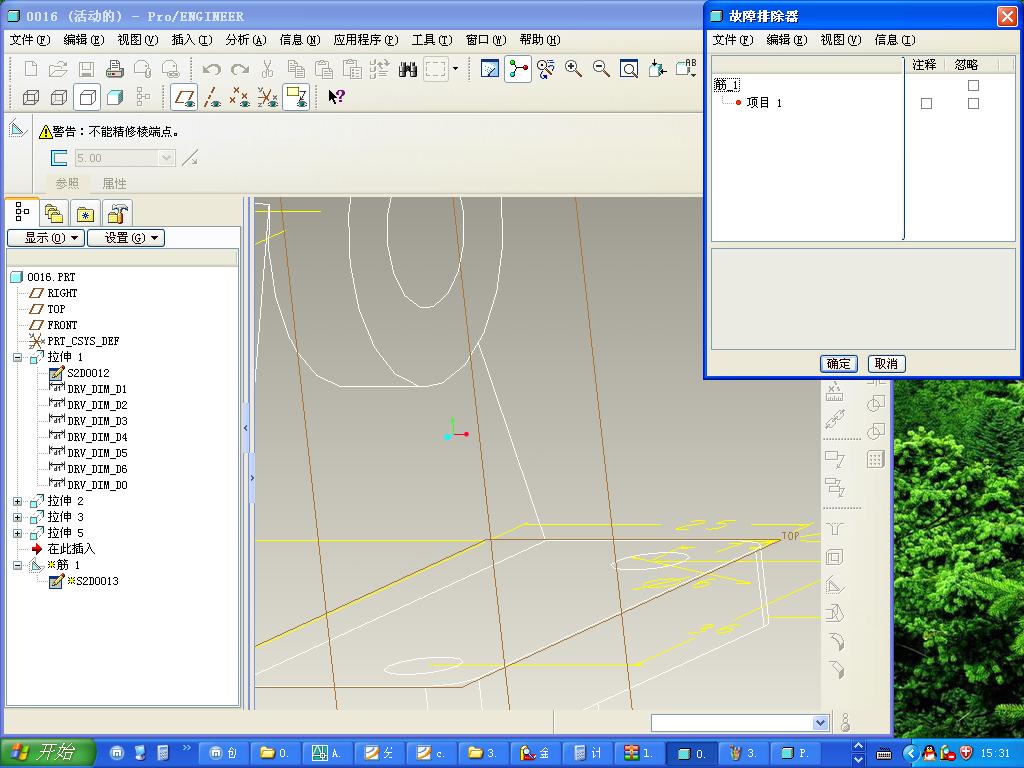Viewport: 1024px width, 768px height.
Task: Check the ignore box for 筋_1
Action: pyautogui.click(x=973, y=86)
